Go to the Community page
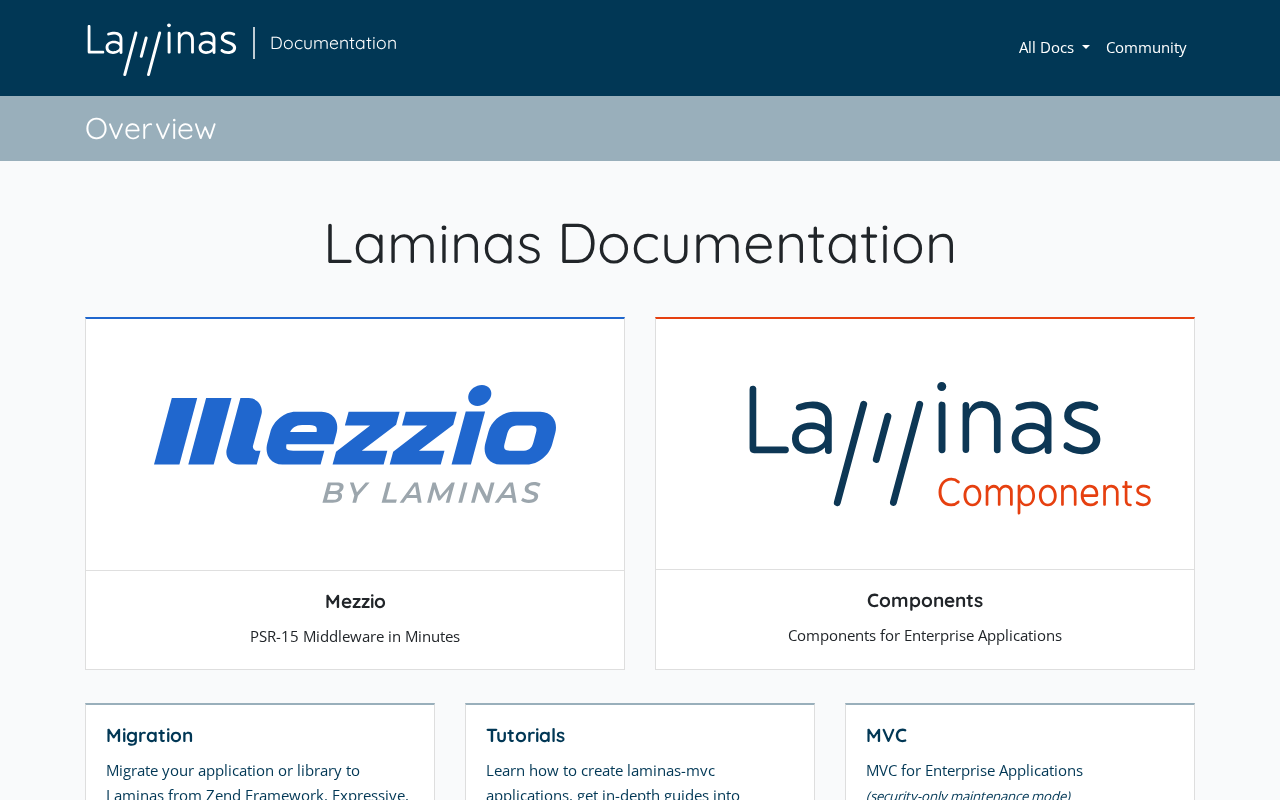Screen dimensions: 1280x800 pos(1146,47)
